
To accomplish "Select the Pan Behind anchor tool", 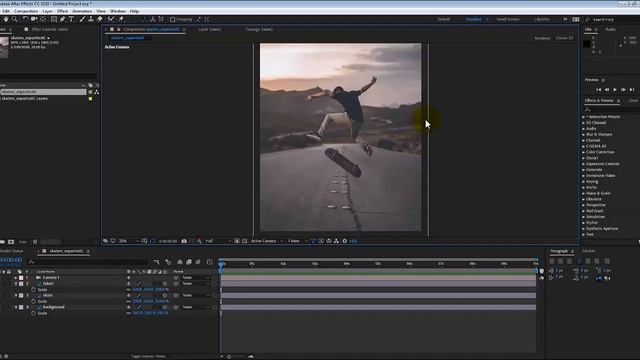I will point(43,19).
